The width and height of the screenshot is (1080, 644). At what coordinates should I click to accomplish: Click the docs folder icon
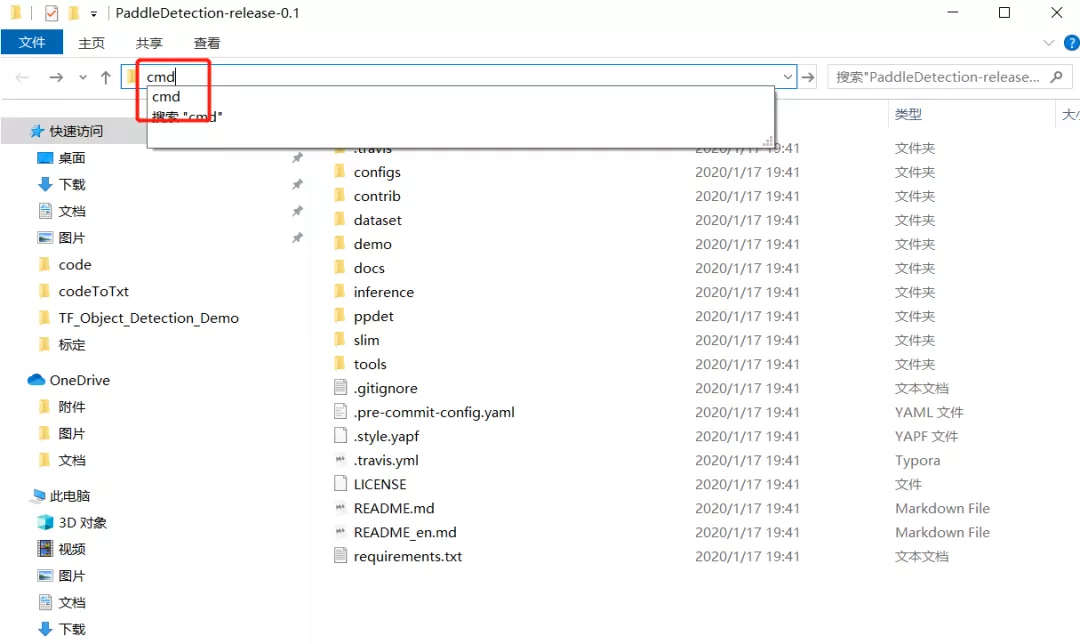pyautogui.click(x=340, y=268)
